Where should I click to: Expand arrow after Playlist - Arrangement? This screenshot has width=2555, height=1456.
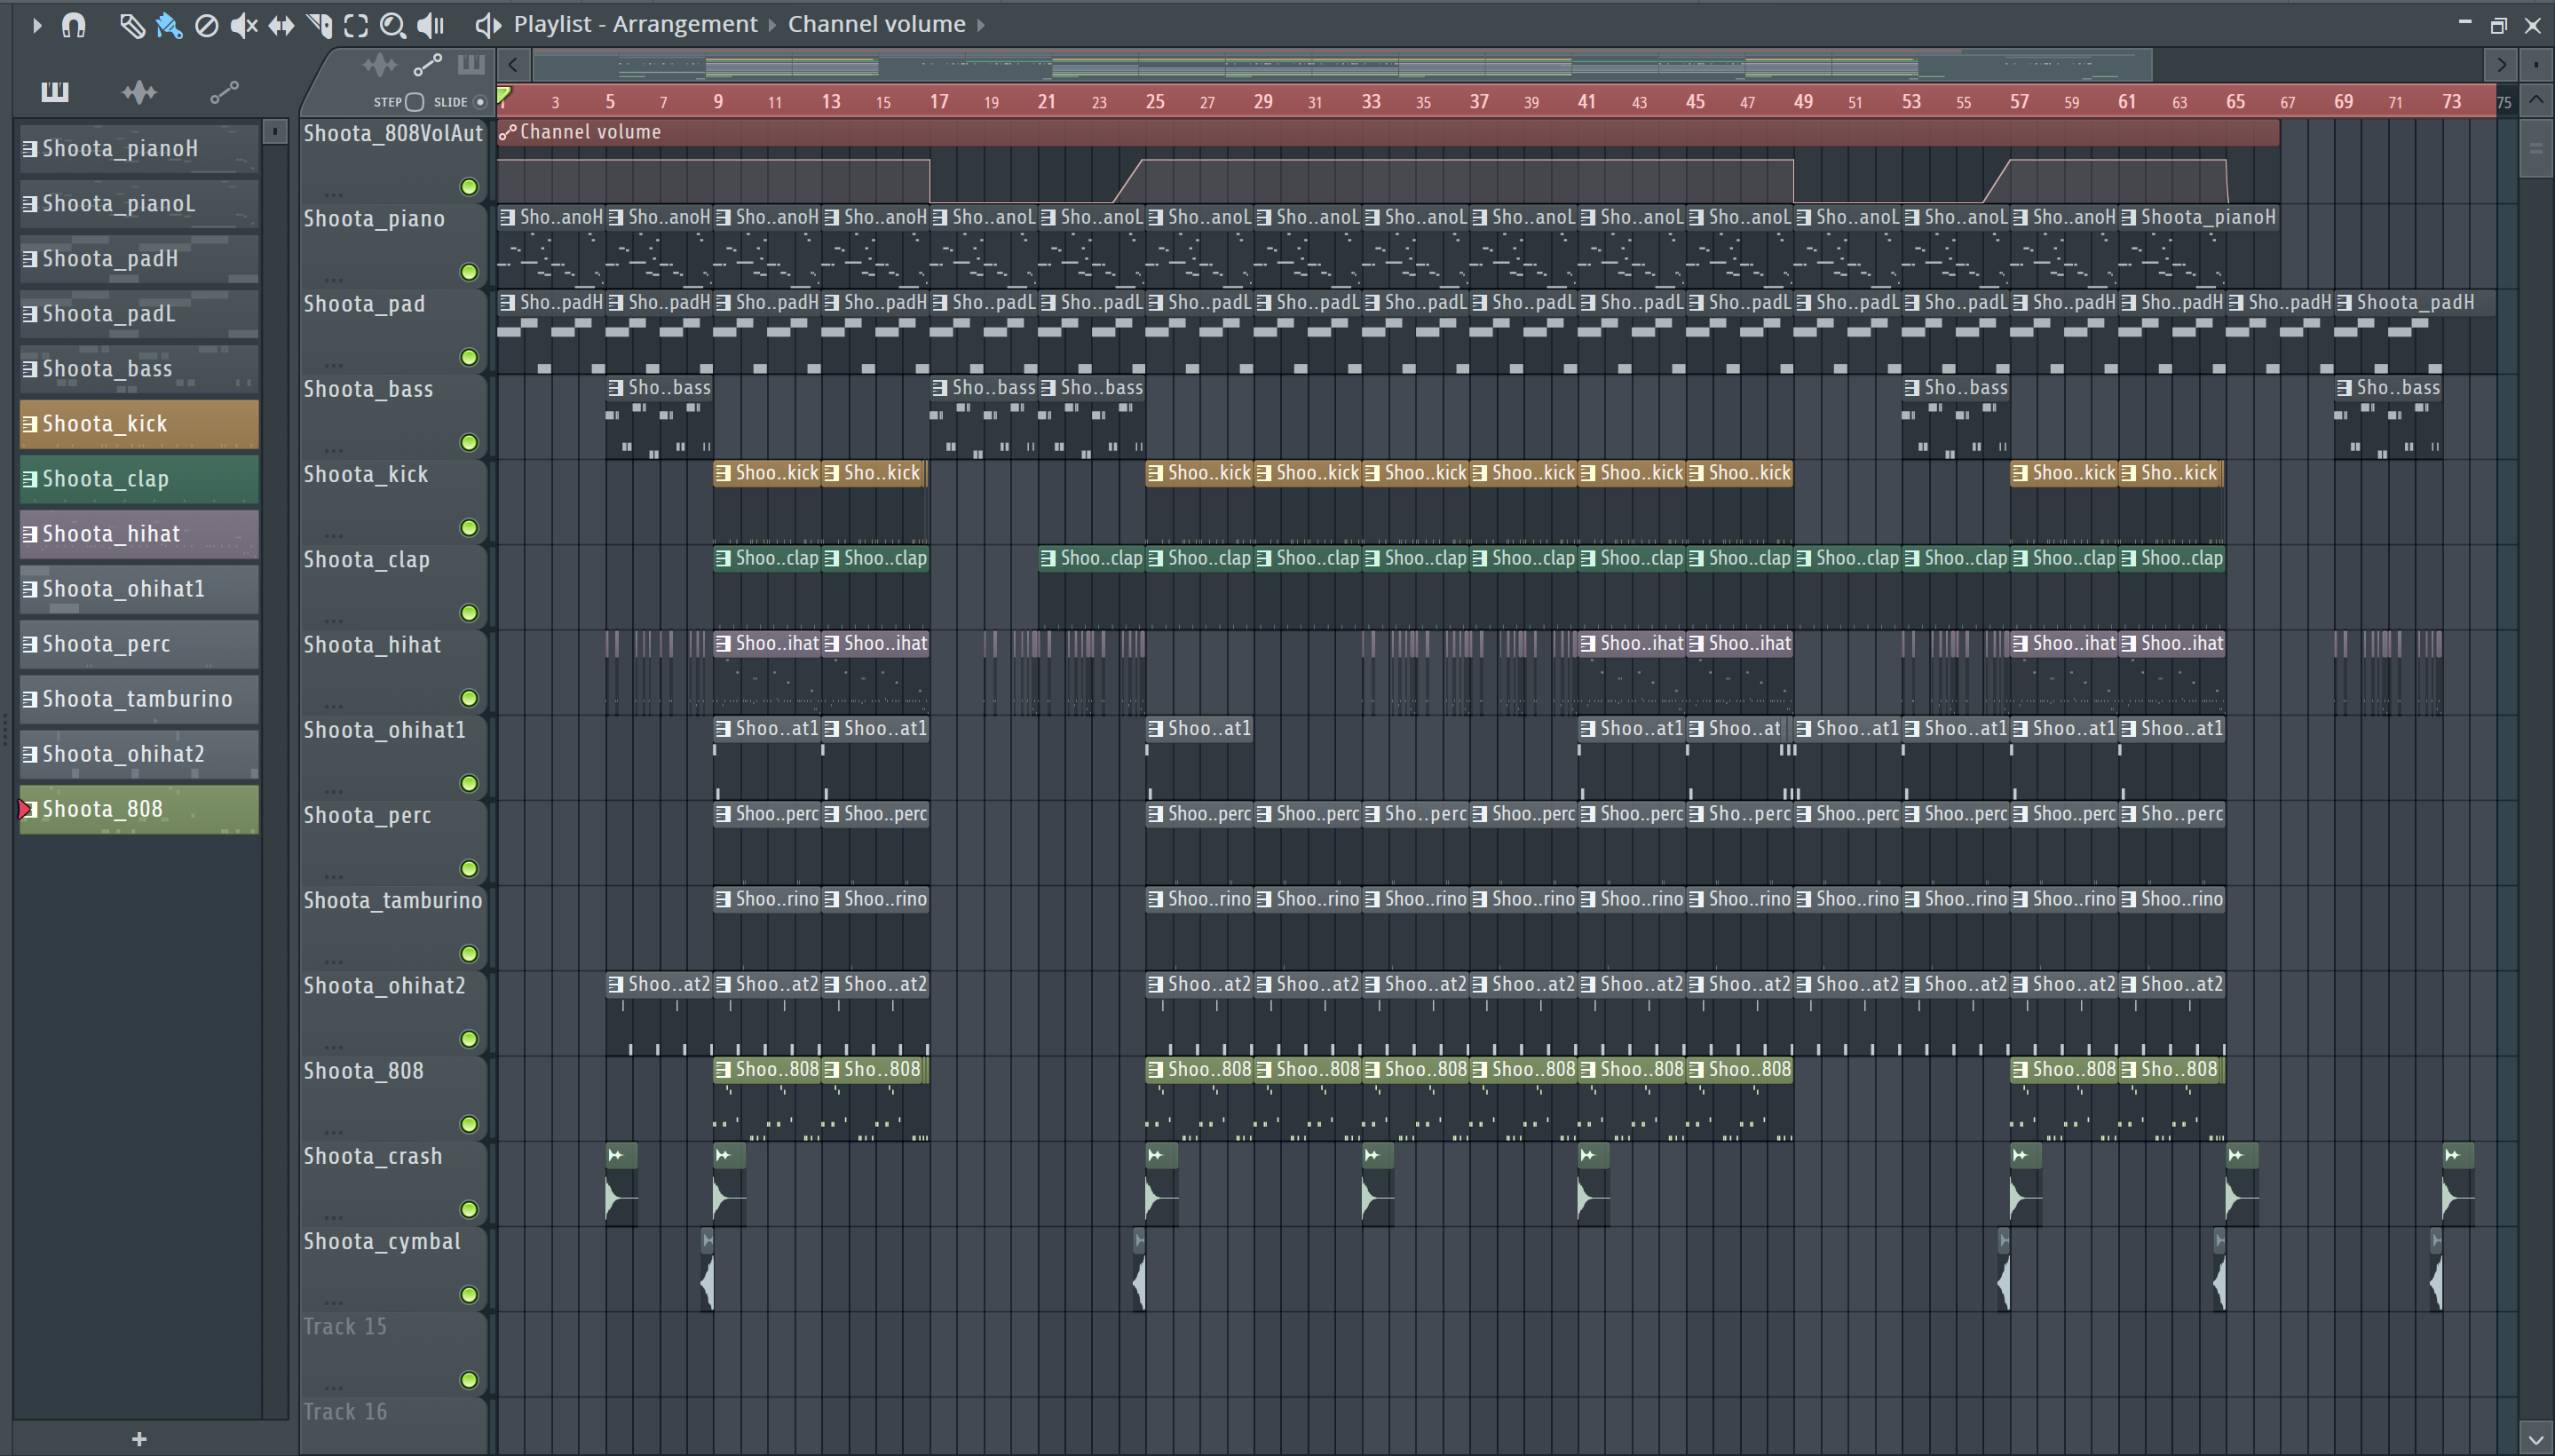772,25
